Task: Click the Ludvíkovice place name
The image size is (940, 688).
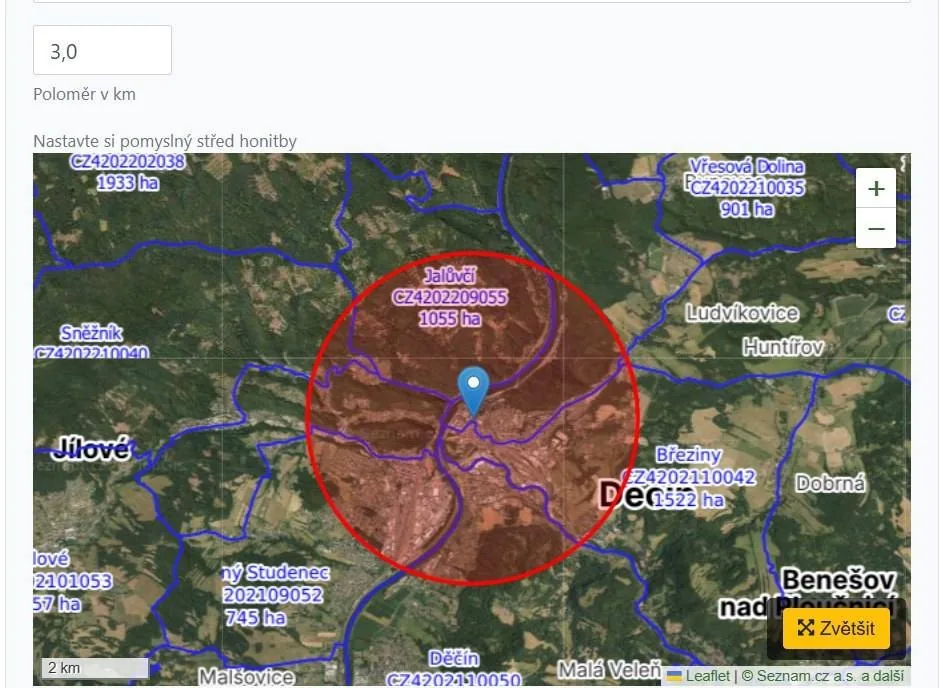Action: pyautogui.click(x=742, y=313)
